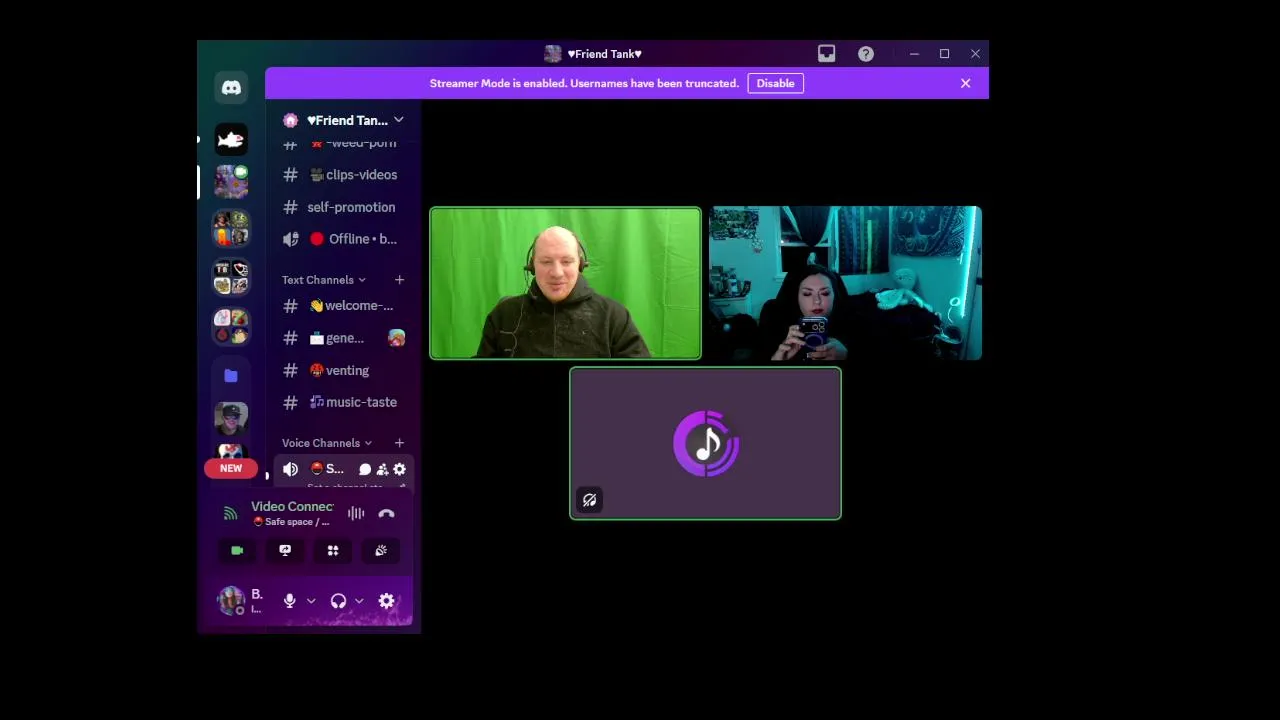Open the four-avatar folder with the pink icon
This screenshot has height=720, width=1280.
231,326
